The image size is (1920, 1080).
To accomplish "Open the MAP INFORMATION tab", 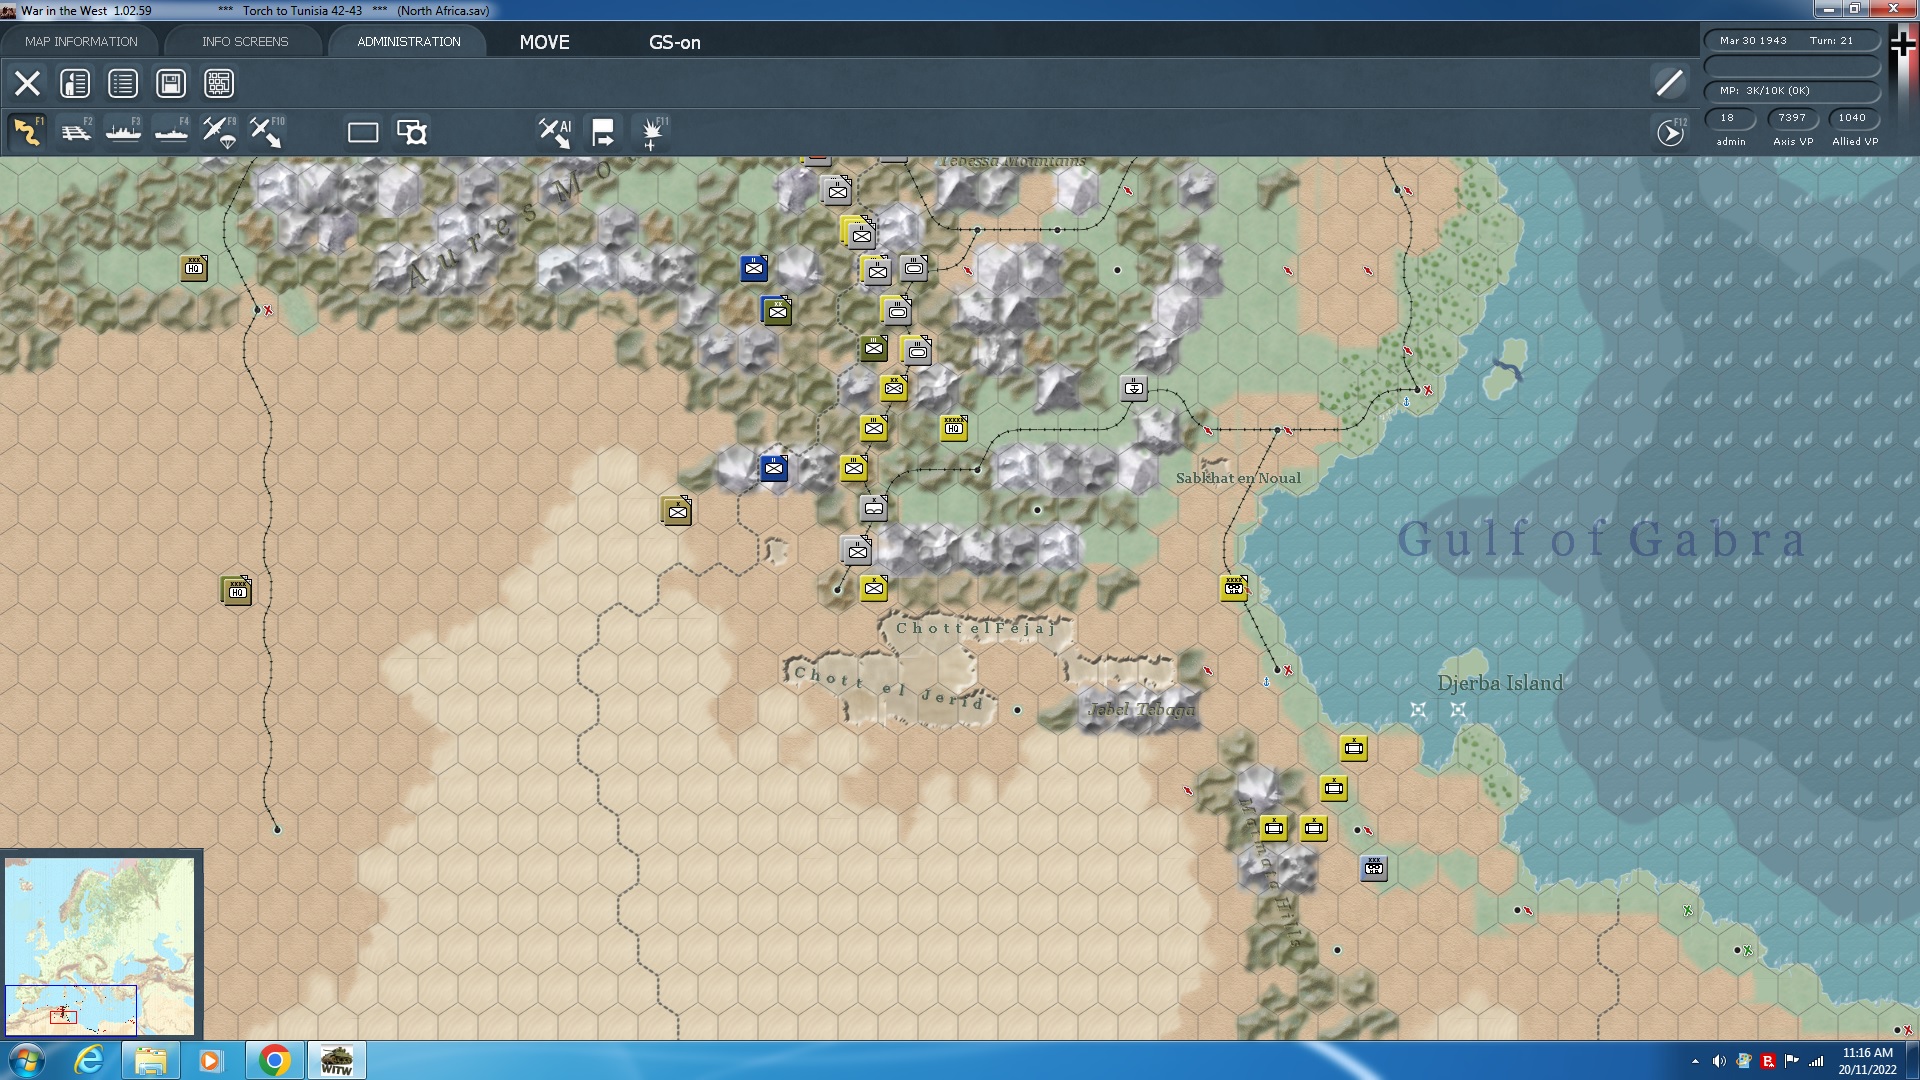I will point(81,41).
